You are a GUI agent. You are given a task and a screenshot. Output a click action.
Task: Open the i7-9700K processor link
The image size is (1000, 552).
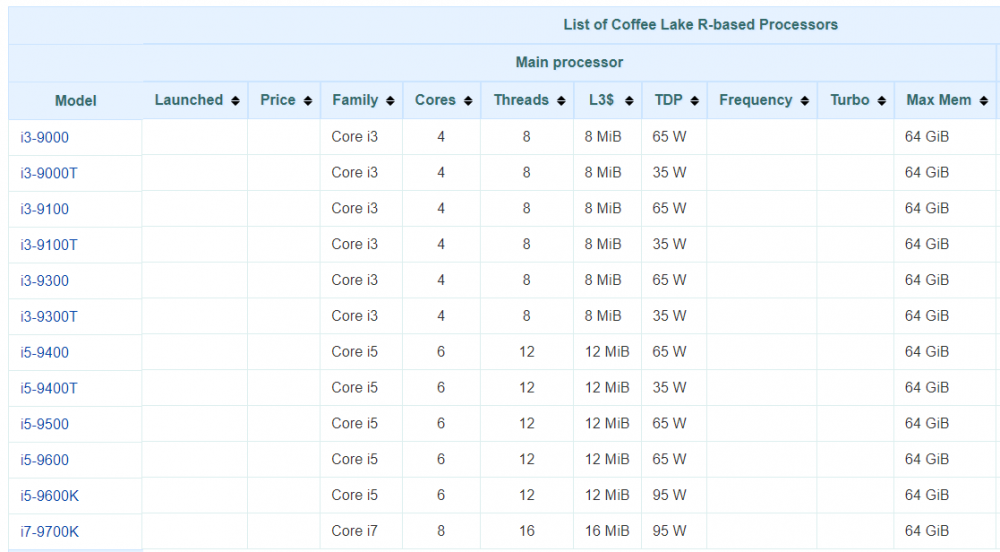[x=50, y=532]
